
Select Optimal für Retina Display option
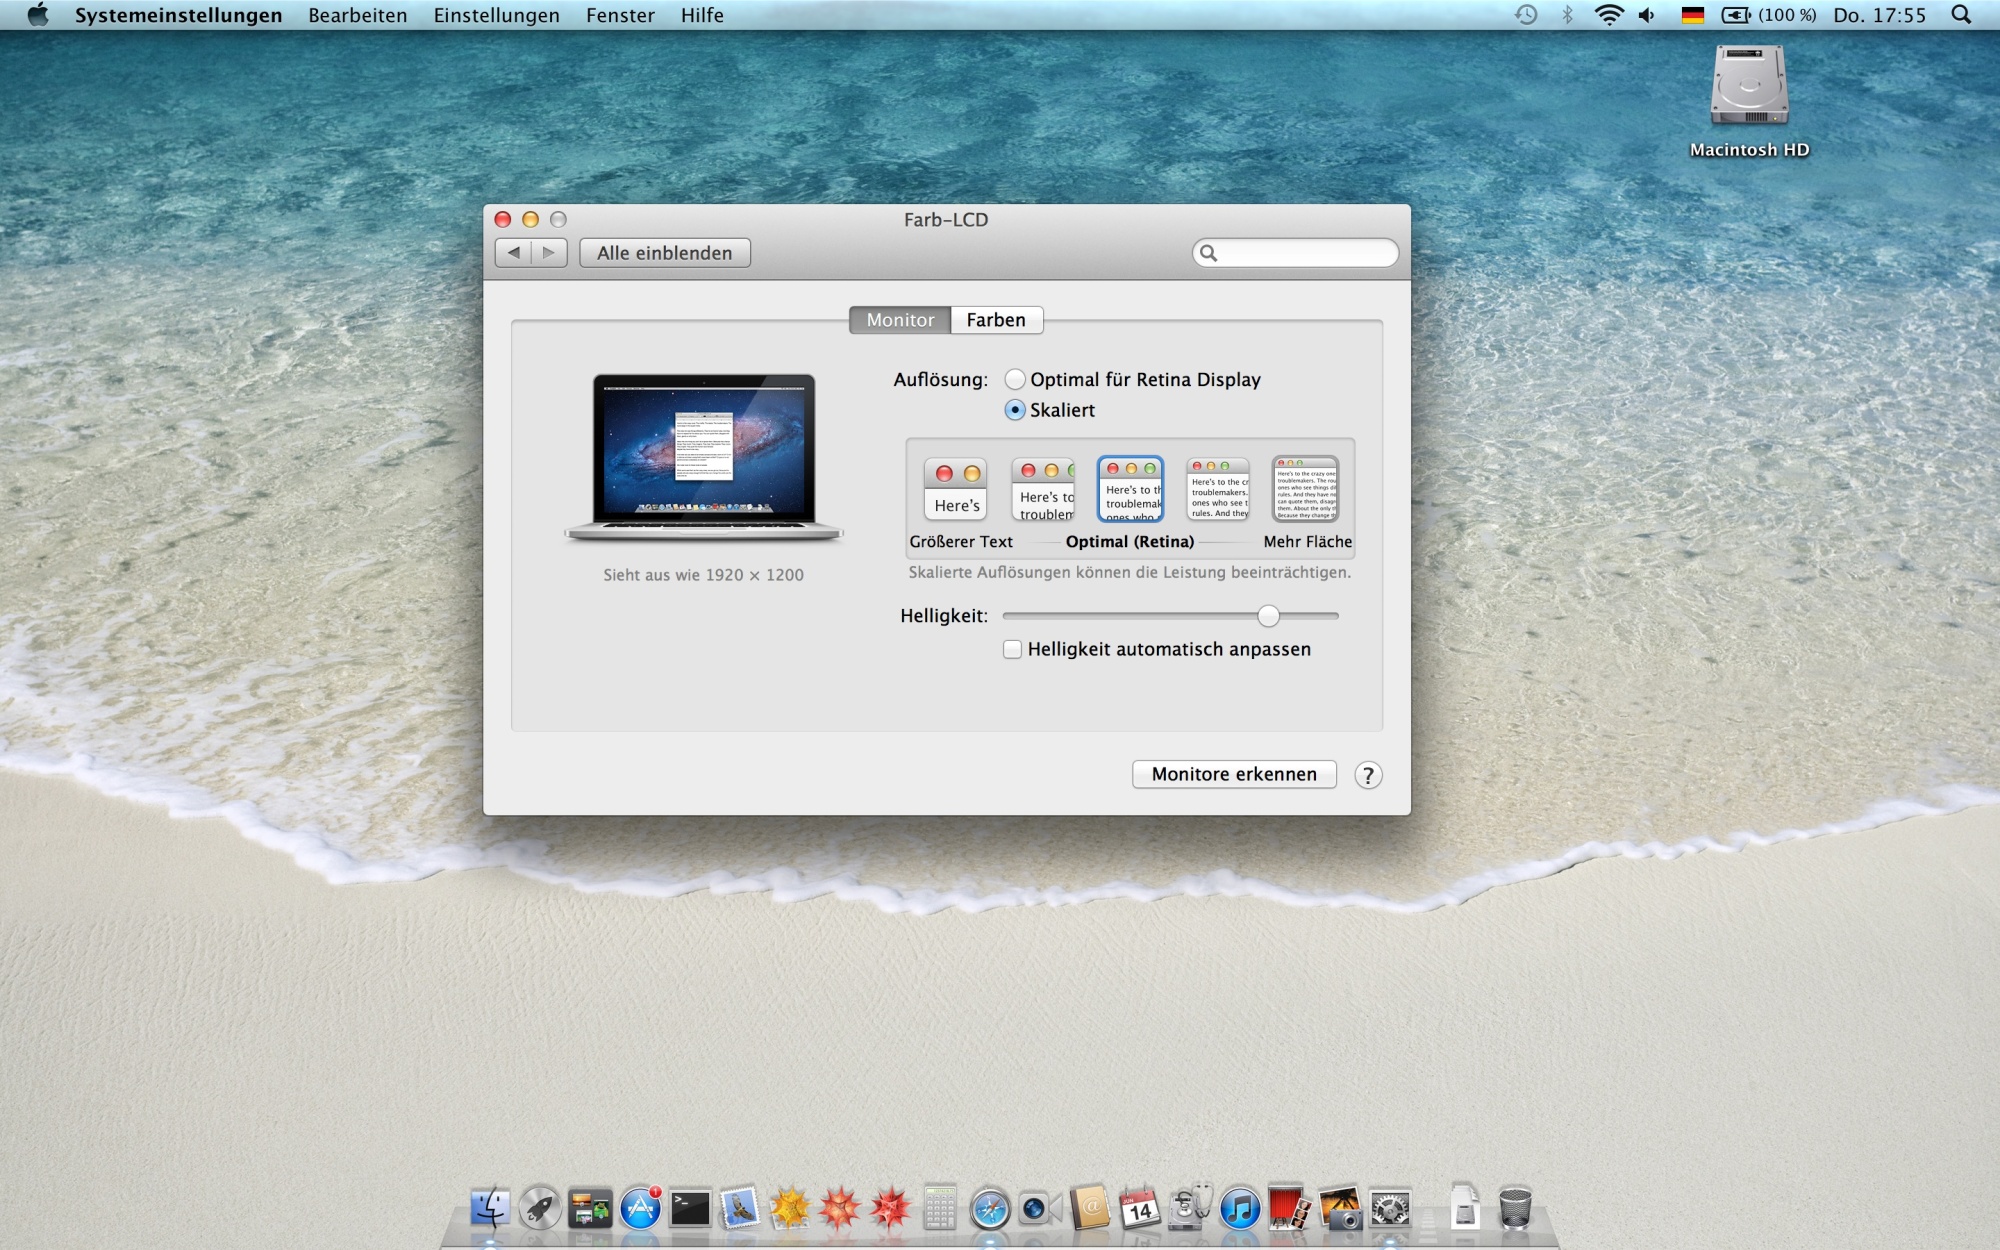click(x=1015, y=379)
